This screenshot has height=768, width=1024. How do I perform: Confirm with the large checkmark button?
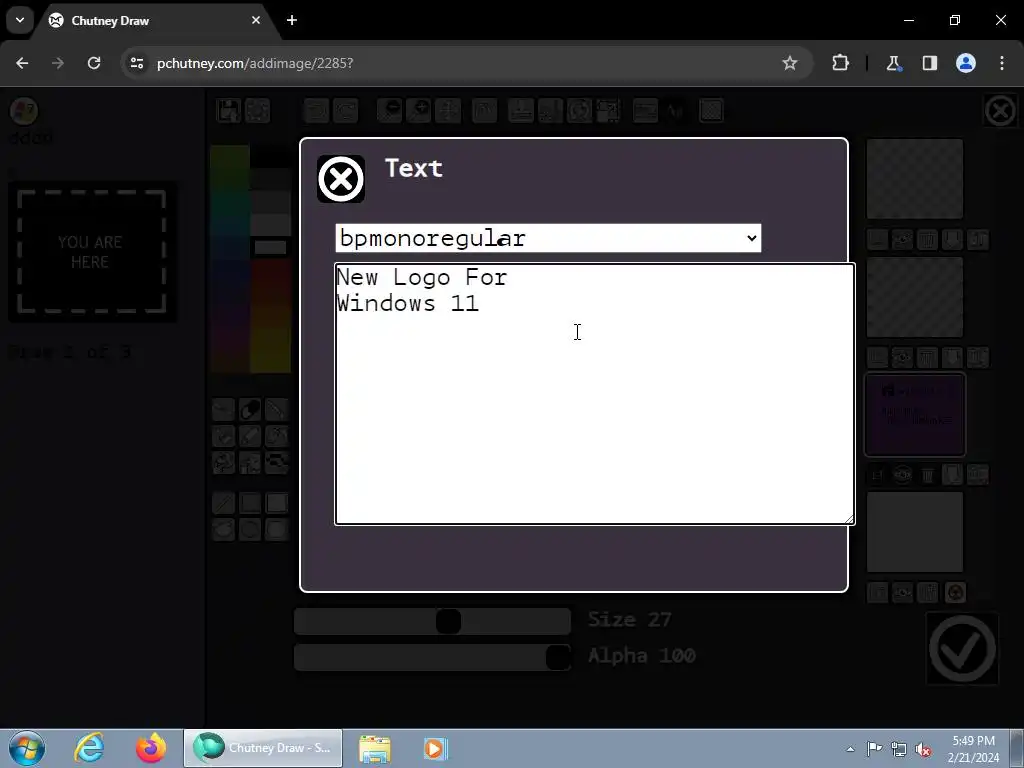click(x=963, y=648)
